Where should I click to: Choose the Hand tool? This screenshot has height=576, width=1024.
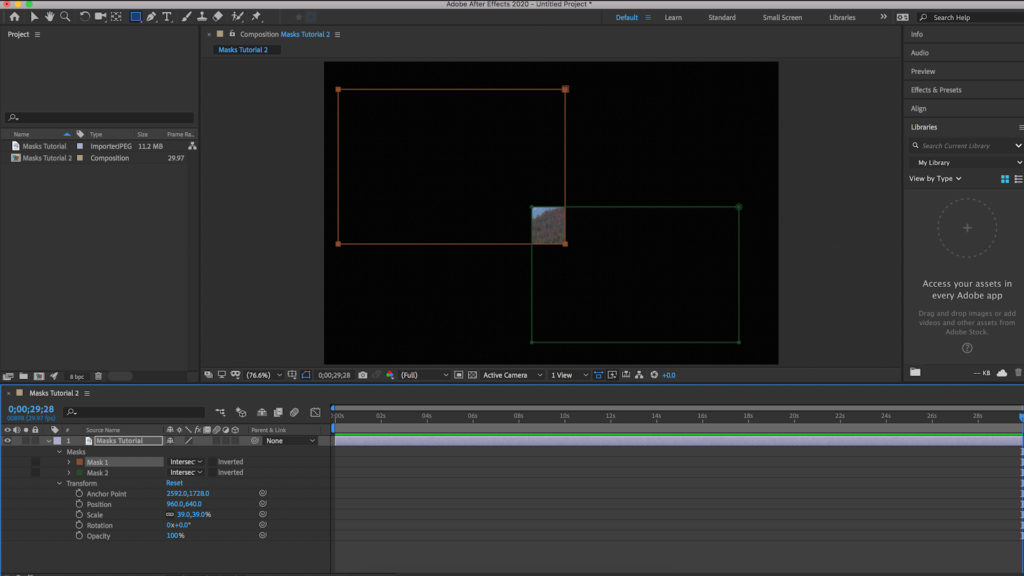pyautogui.click(x=49, y=17)
